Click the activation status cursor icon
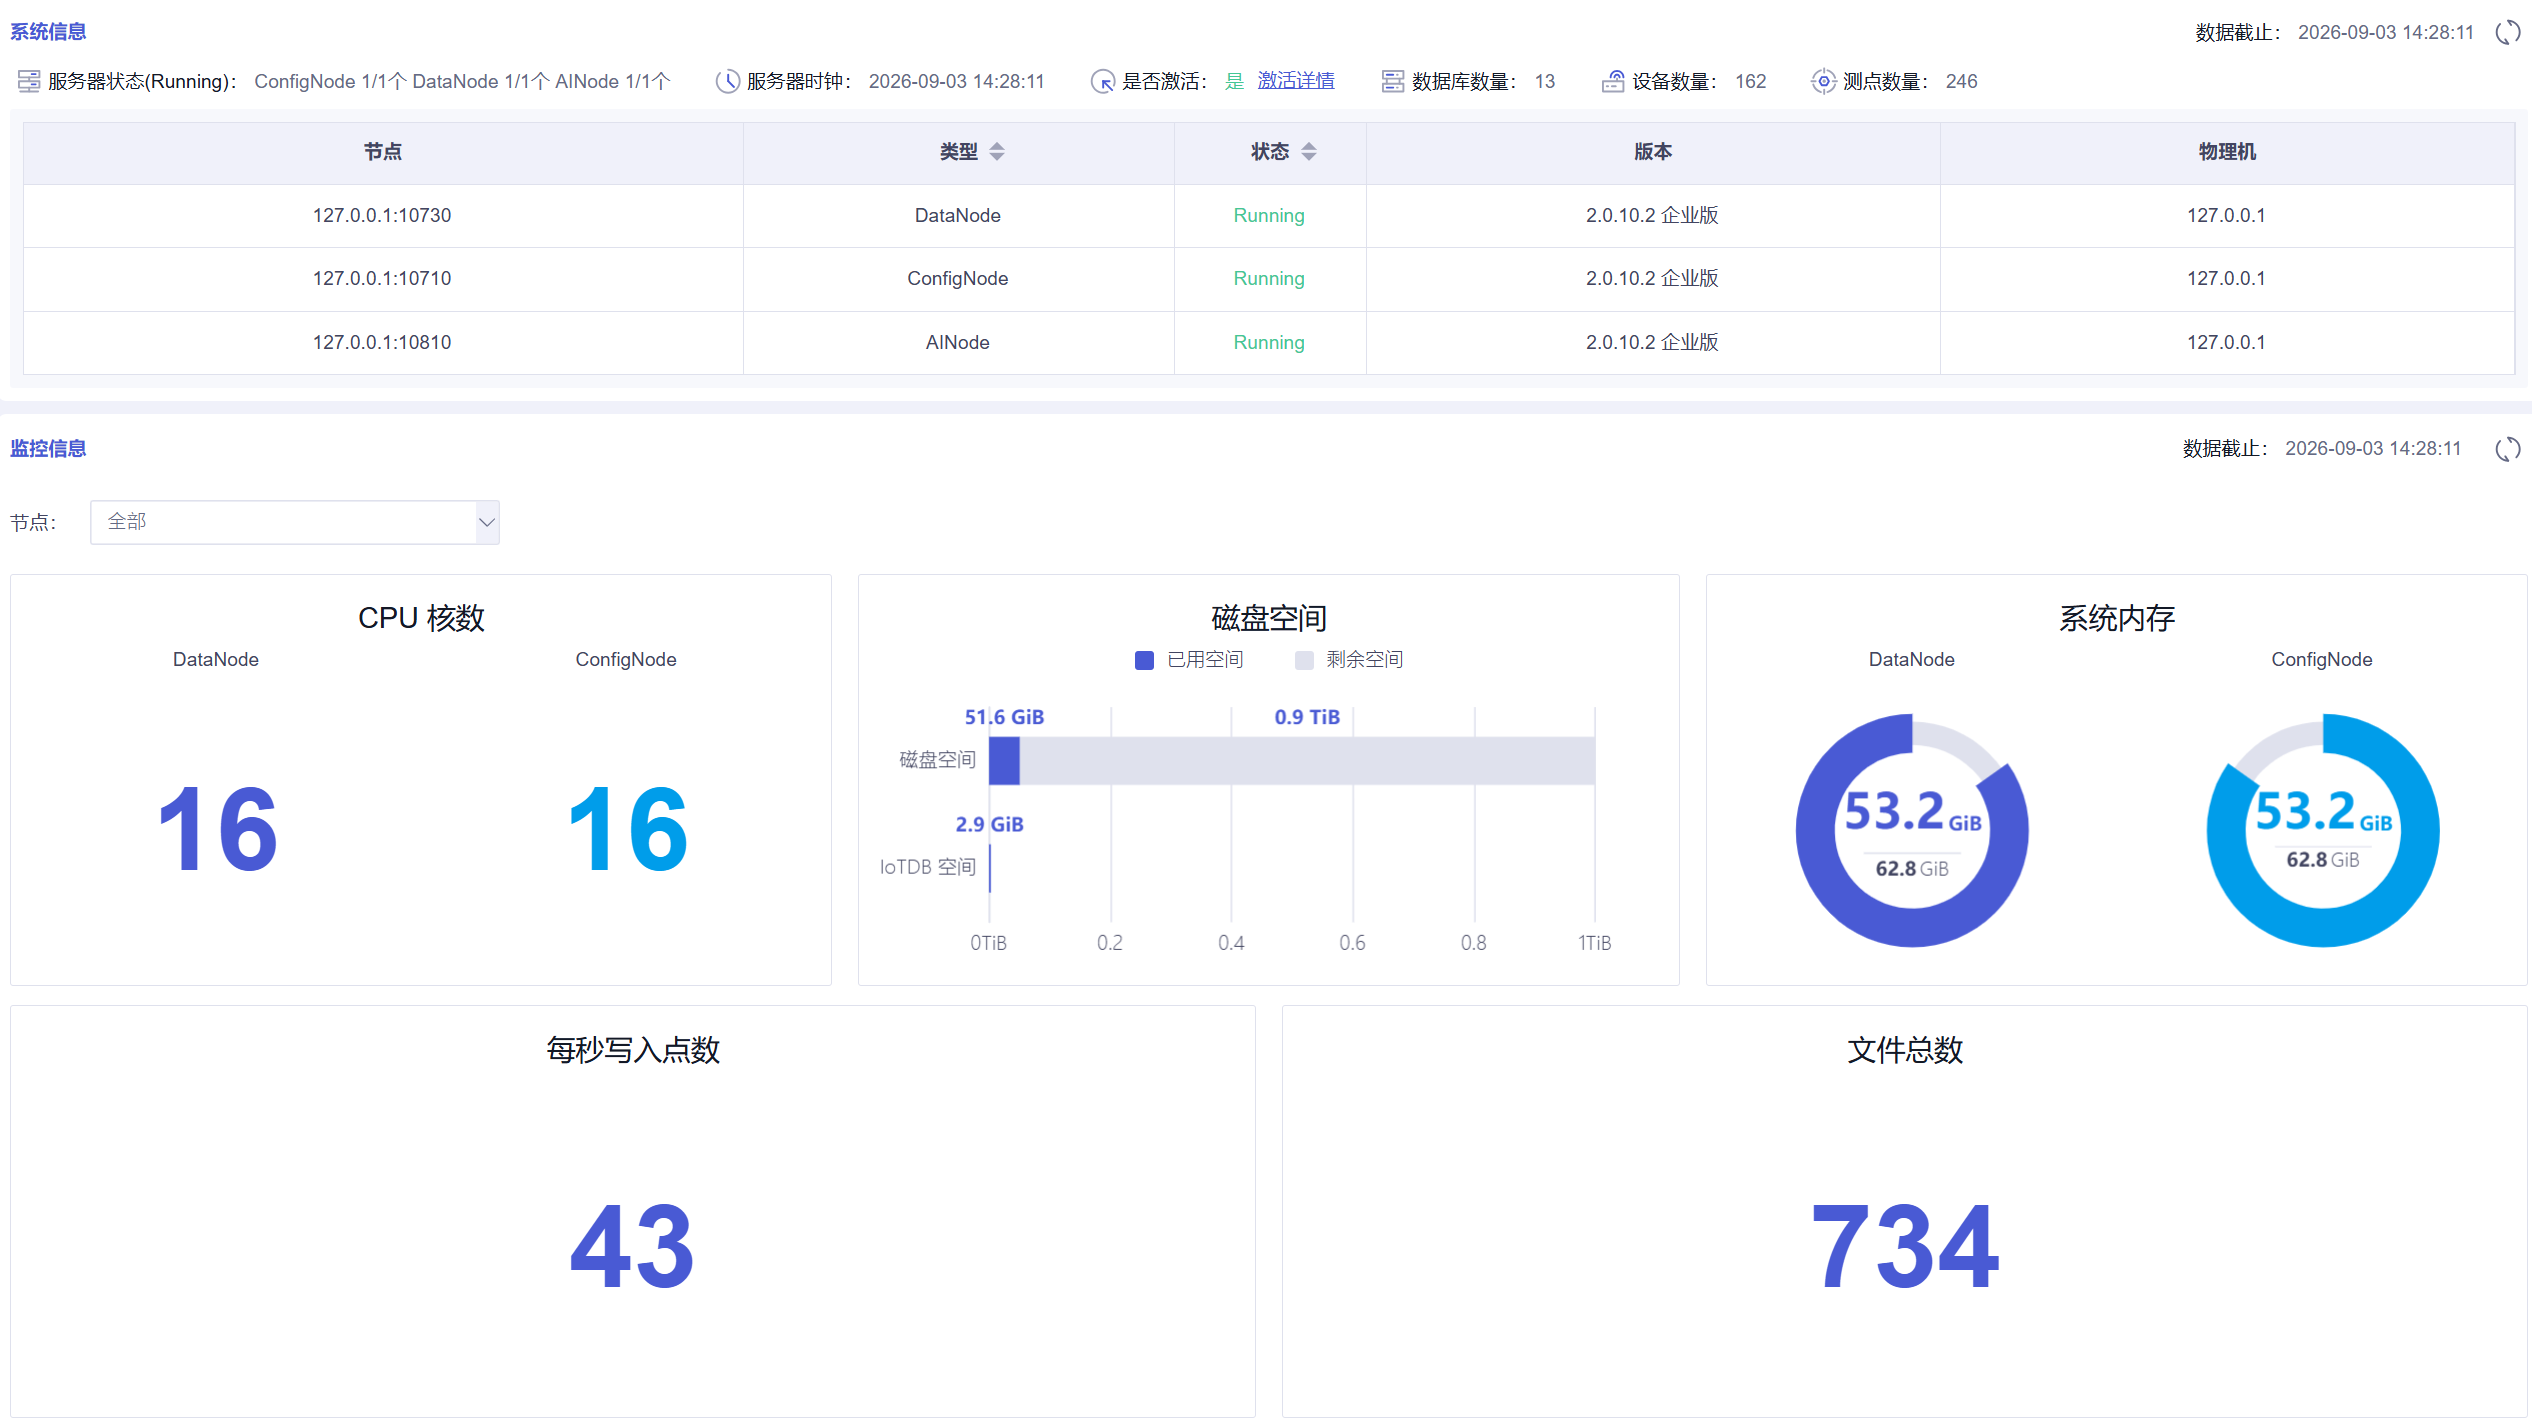 pyautogui.click(x=1103, y=81)
